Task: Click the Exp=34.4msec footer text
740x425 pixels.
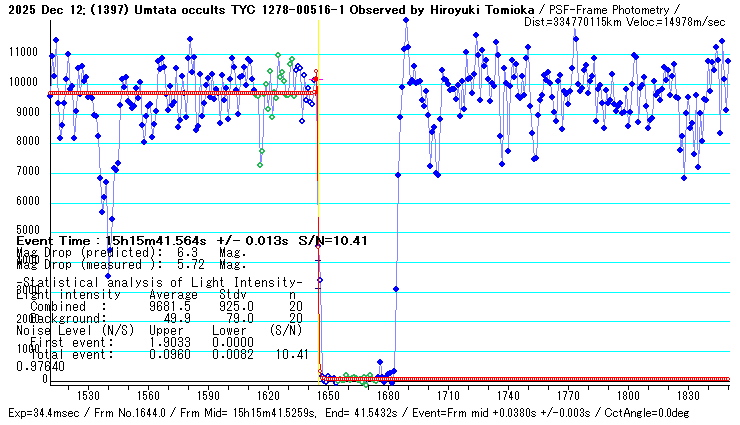Action: point(40,413)
